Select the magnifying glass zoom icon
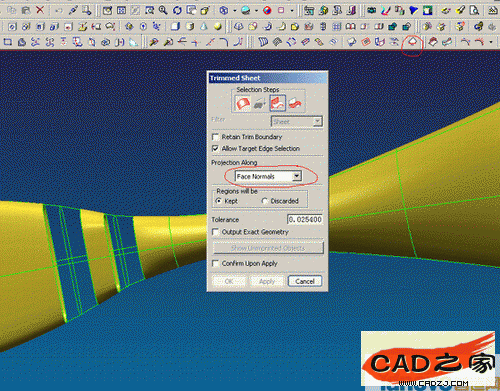This screenshot has height=391, width=500. click(x=163, y=10)
